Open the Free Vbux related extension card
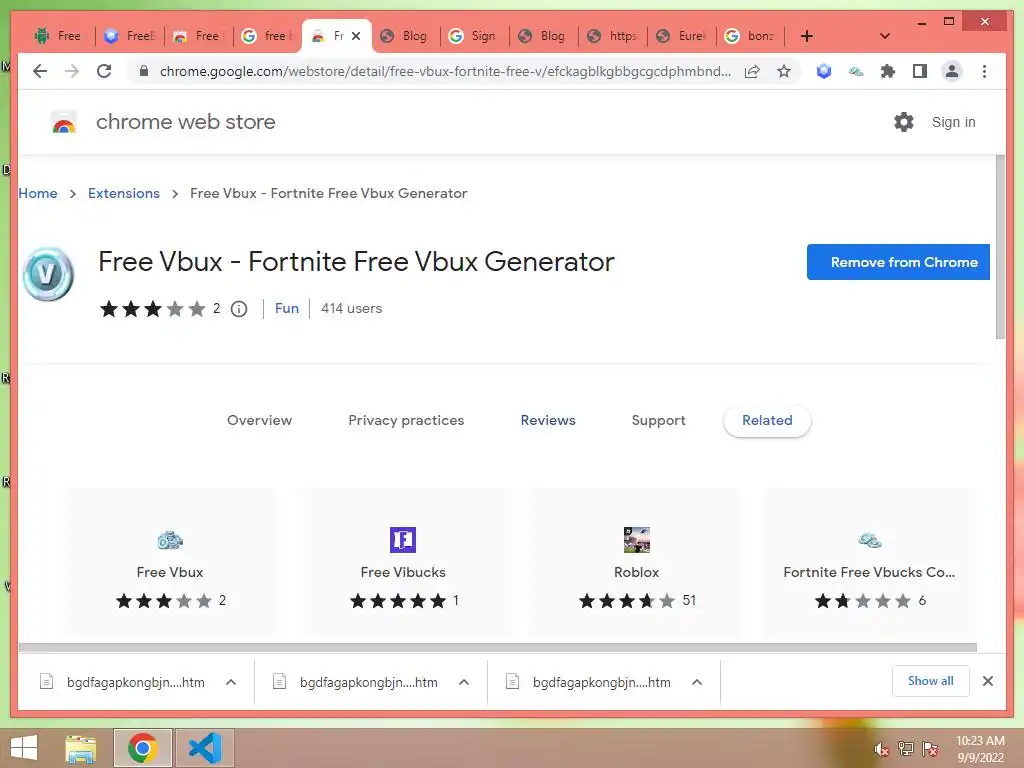 click(170, 562)
